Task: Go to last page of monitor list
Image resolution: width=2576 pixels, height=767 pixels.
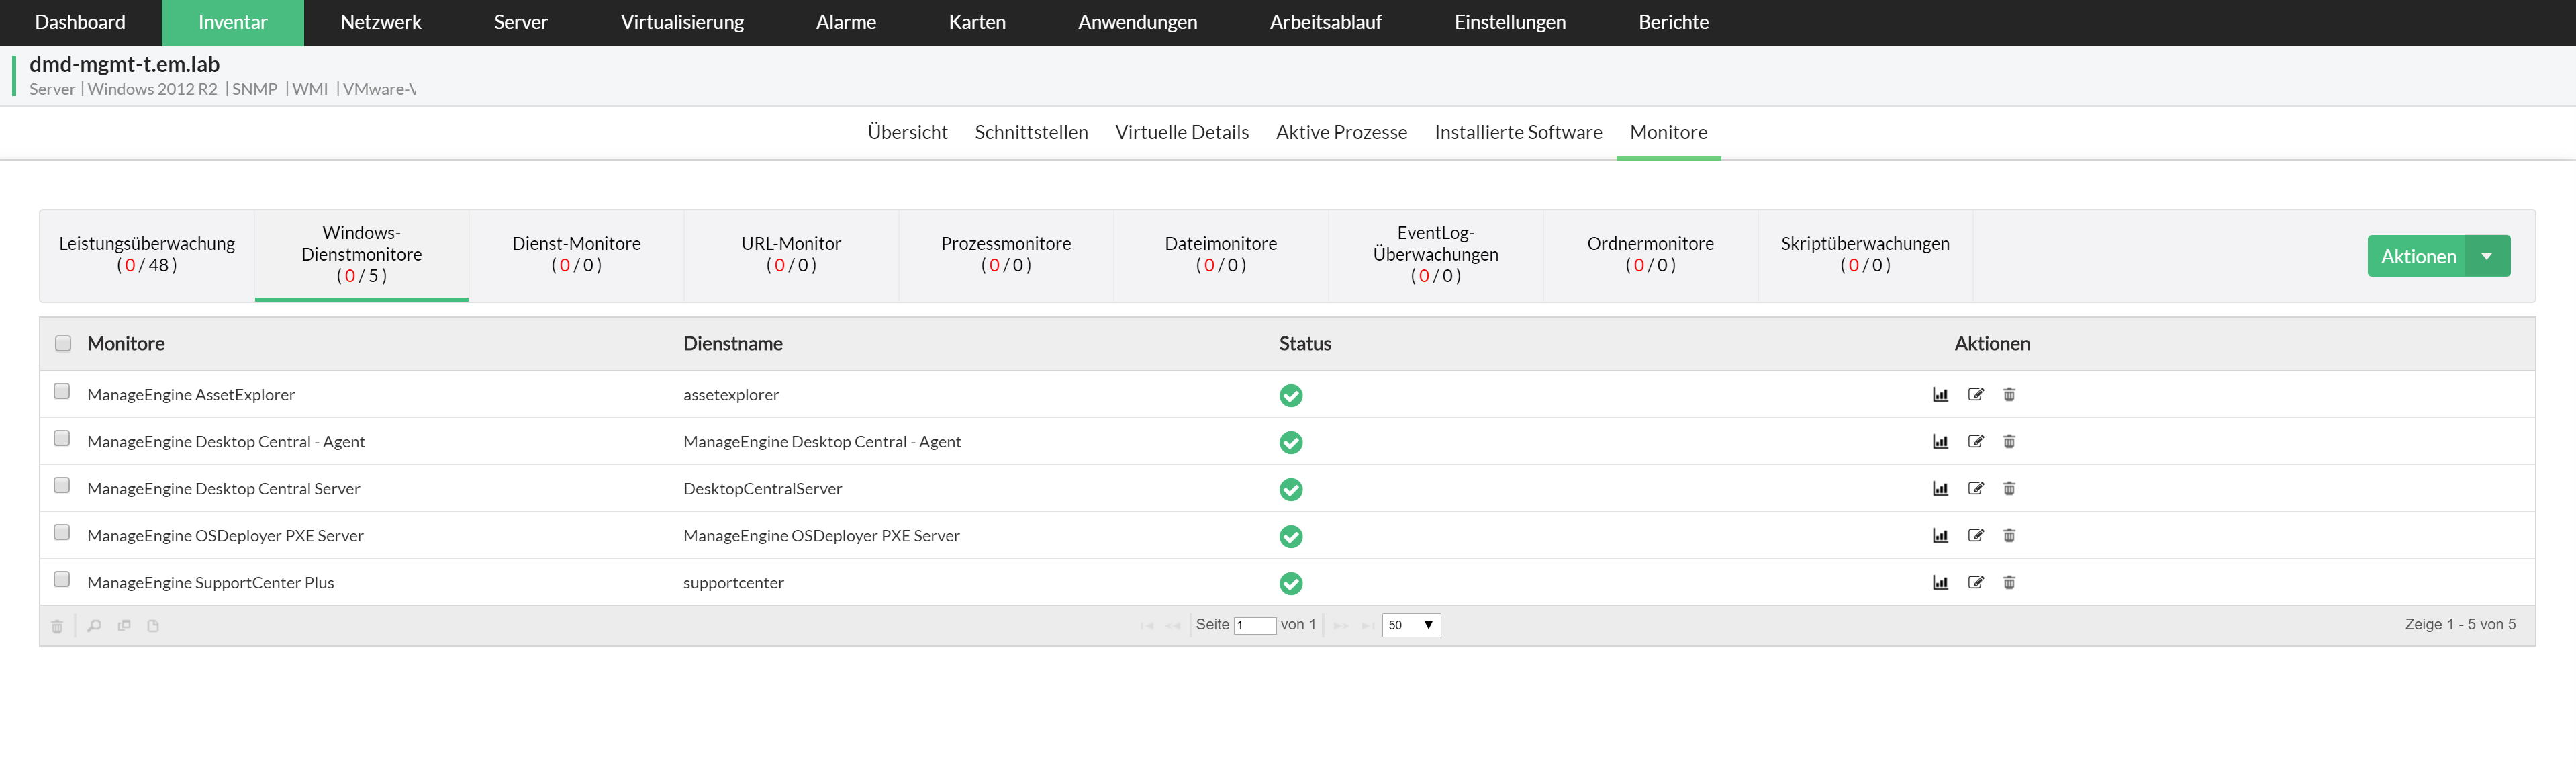Action: pyautogui.click(x=1367, y=625)
